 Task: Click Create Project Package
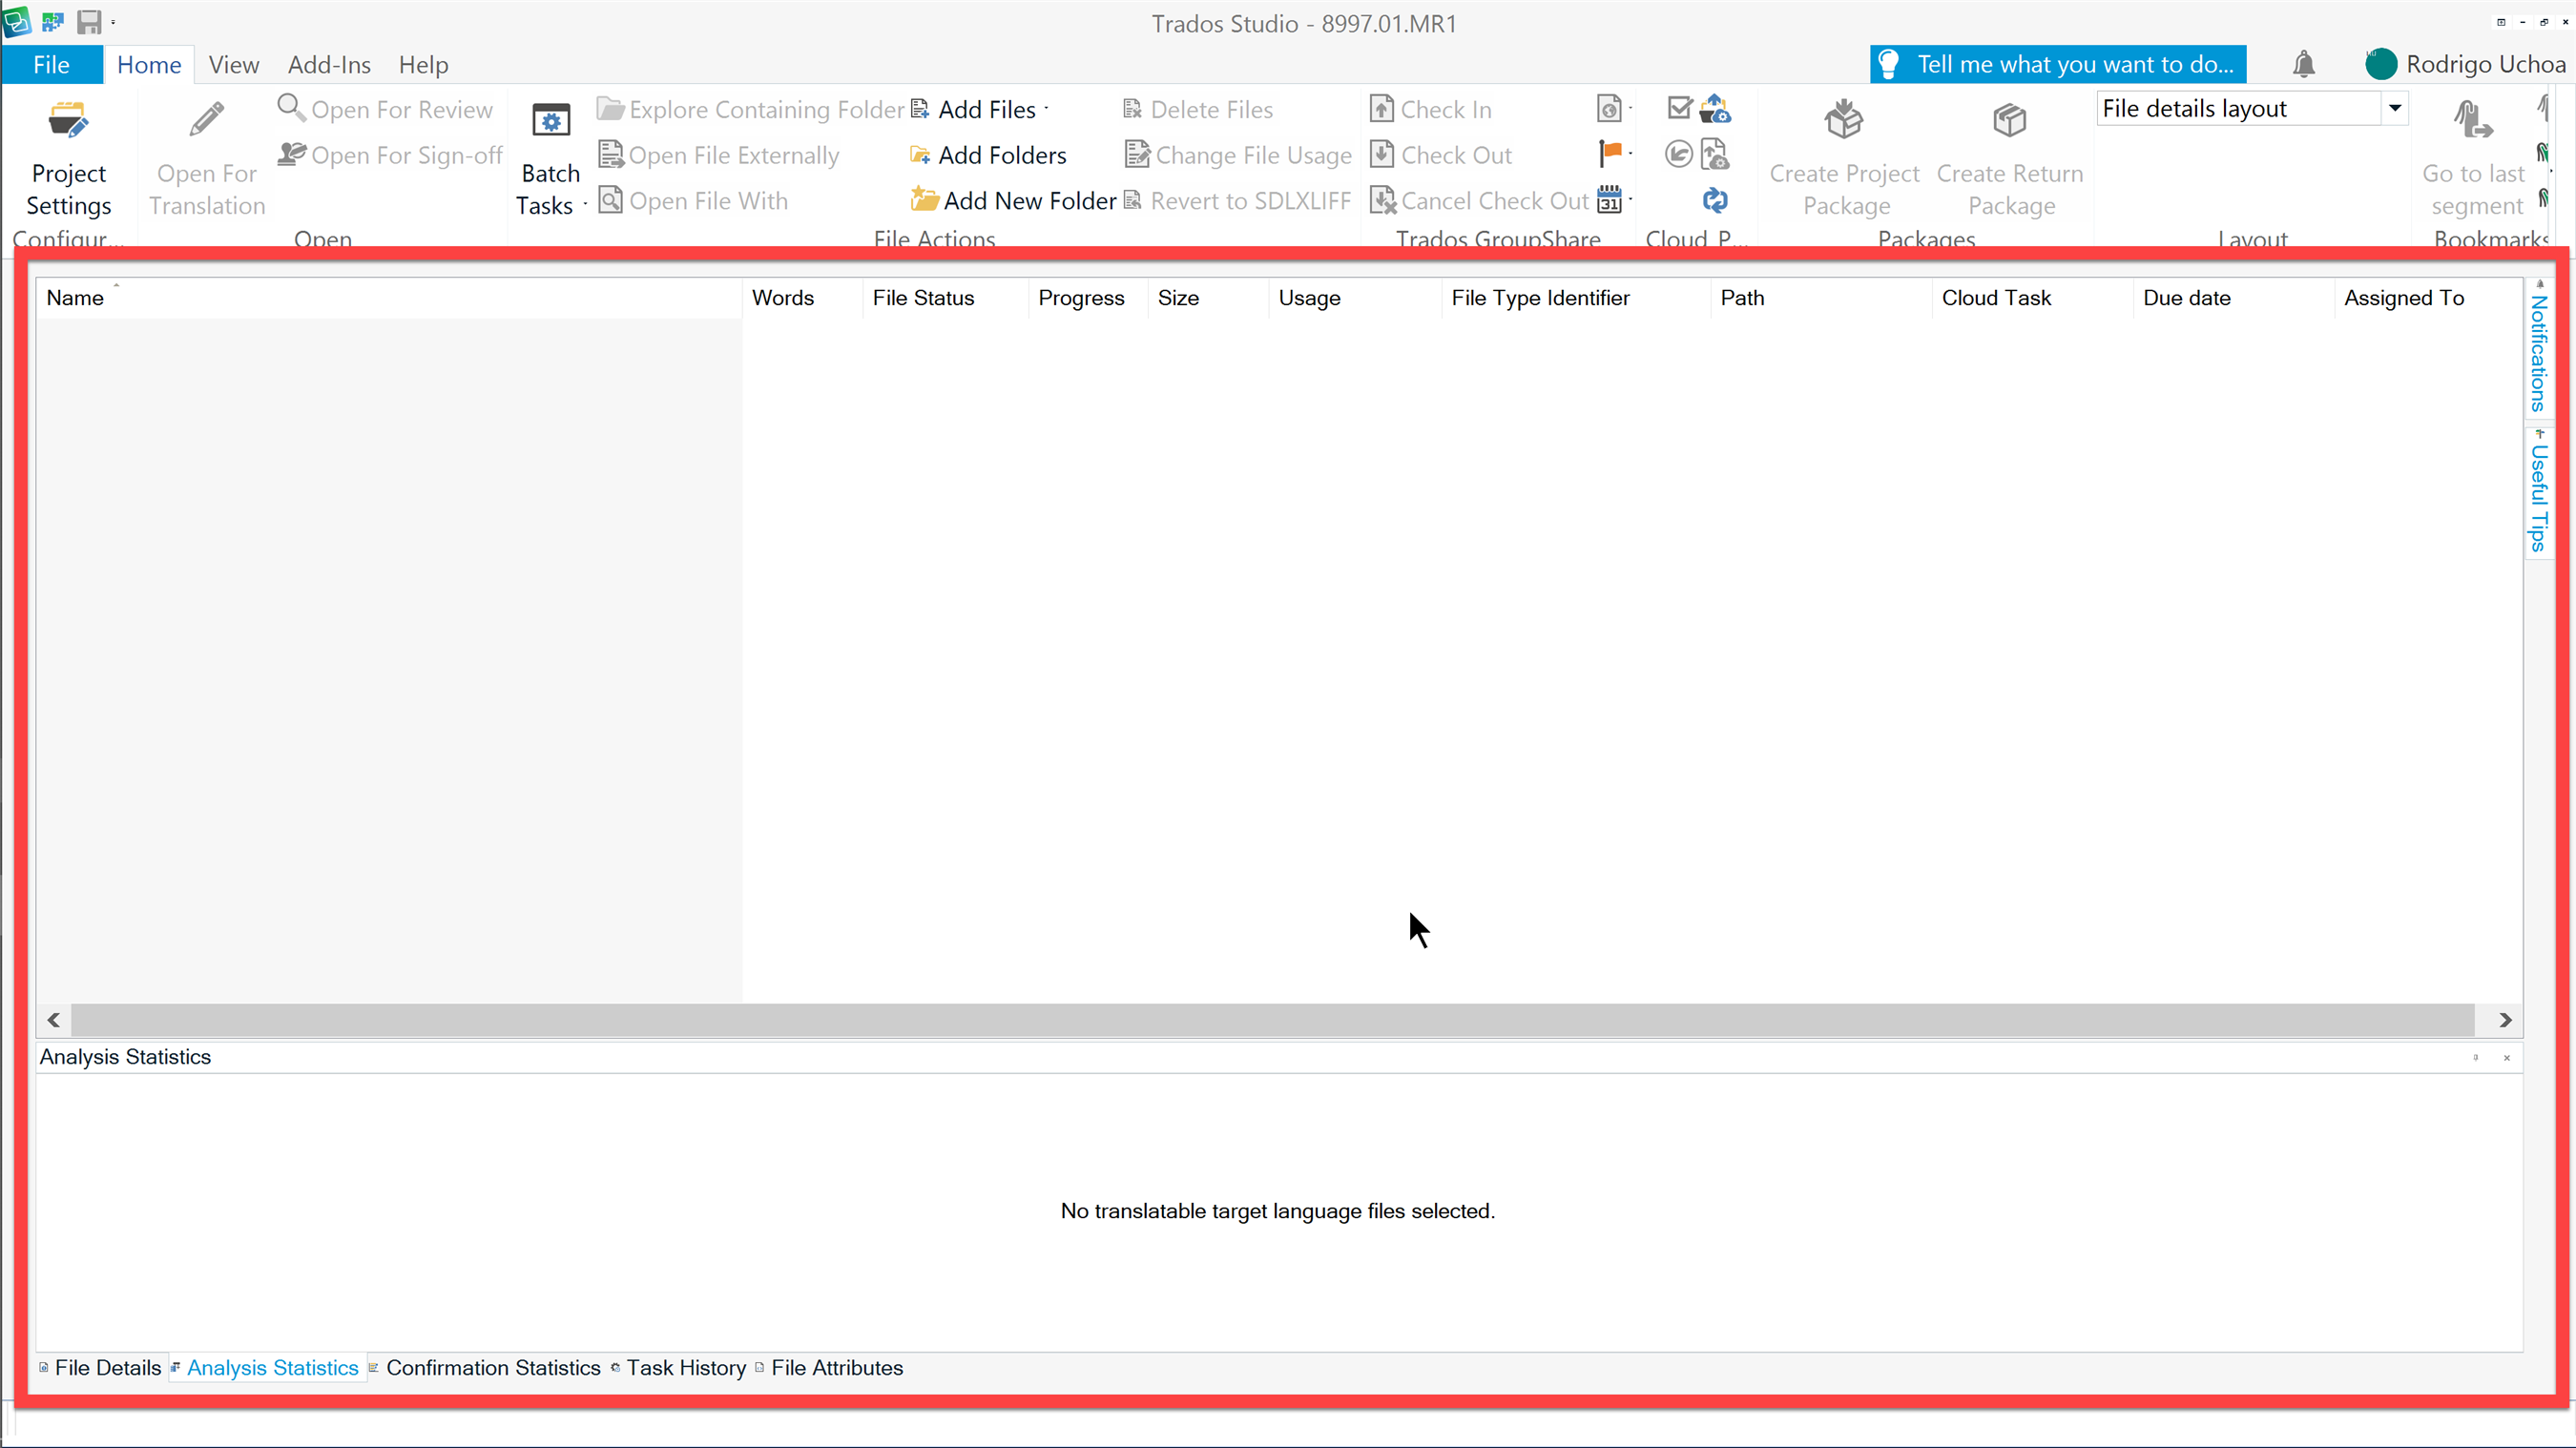coord(1844,160)
